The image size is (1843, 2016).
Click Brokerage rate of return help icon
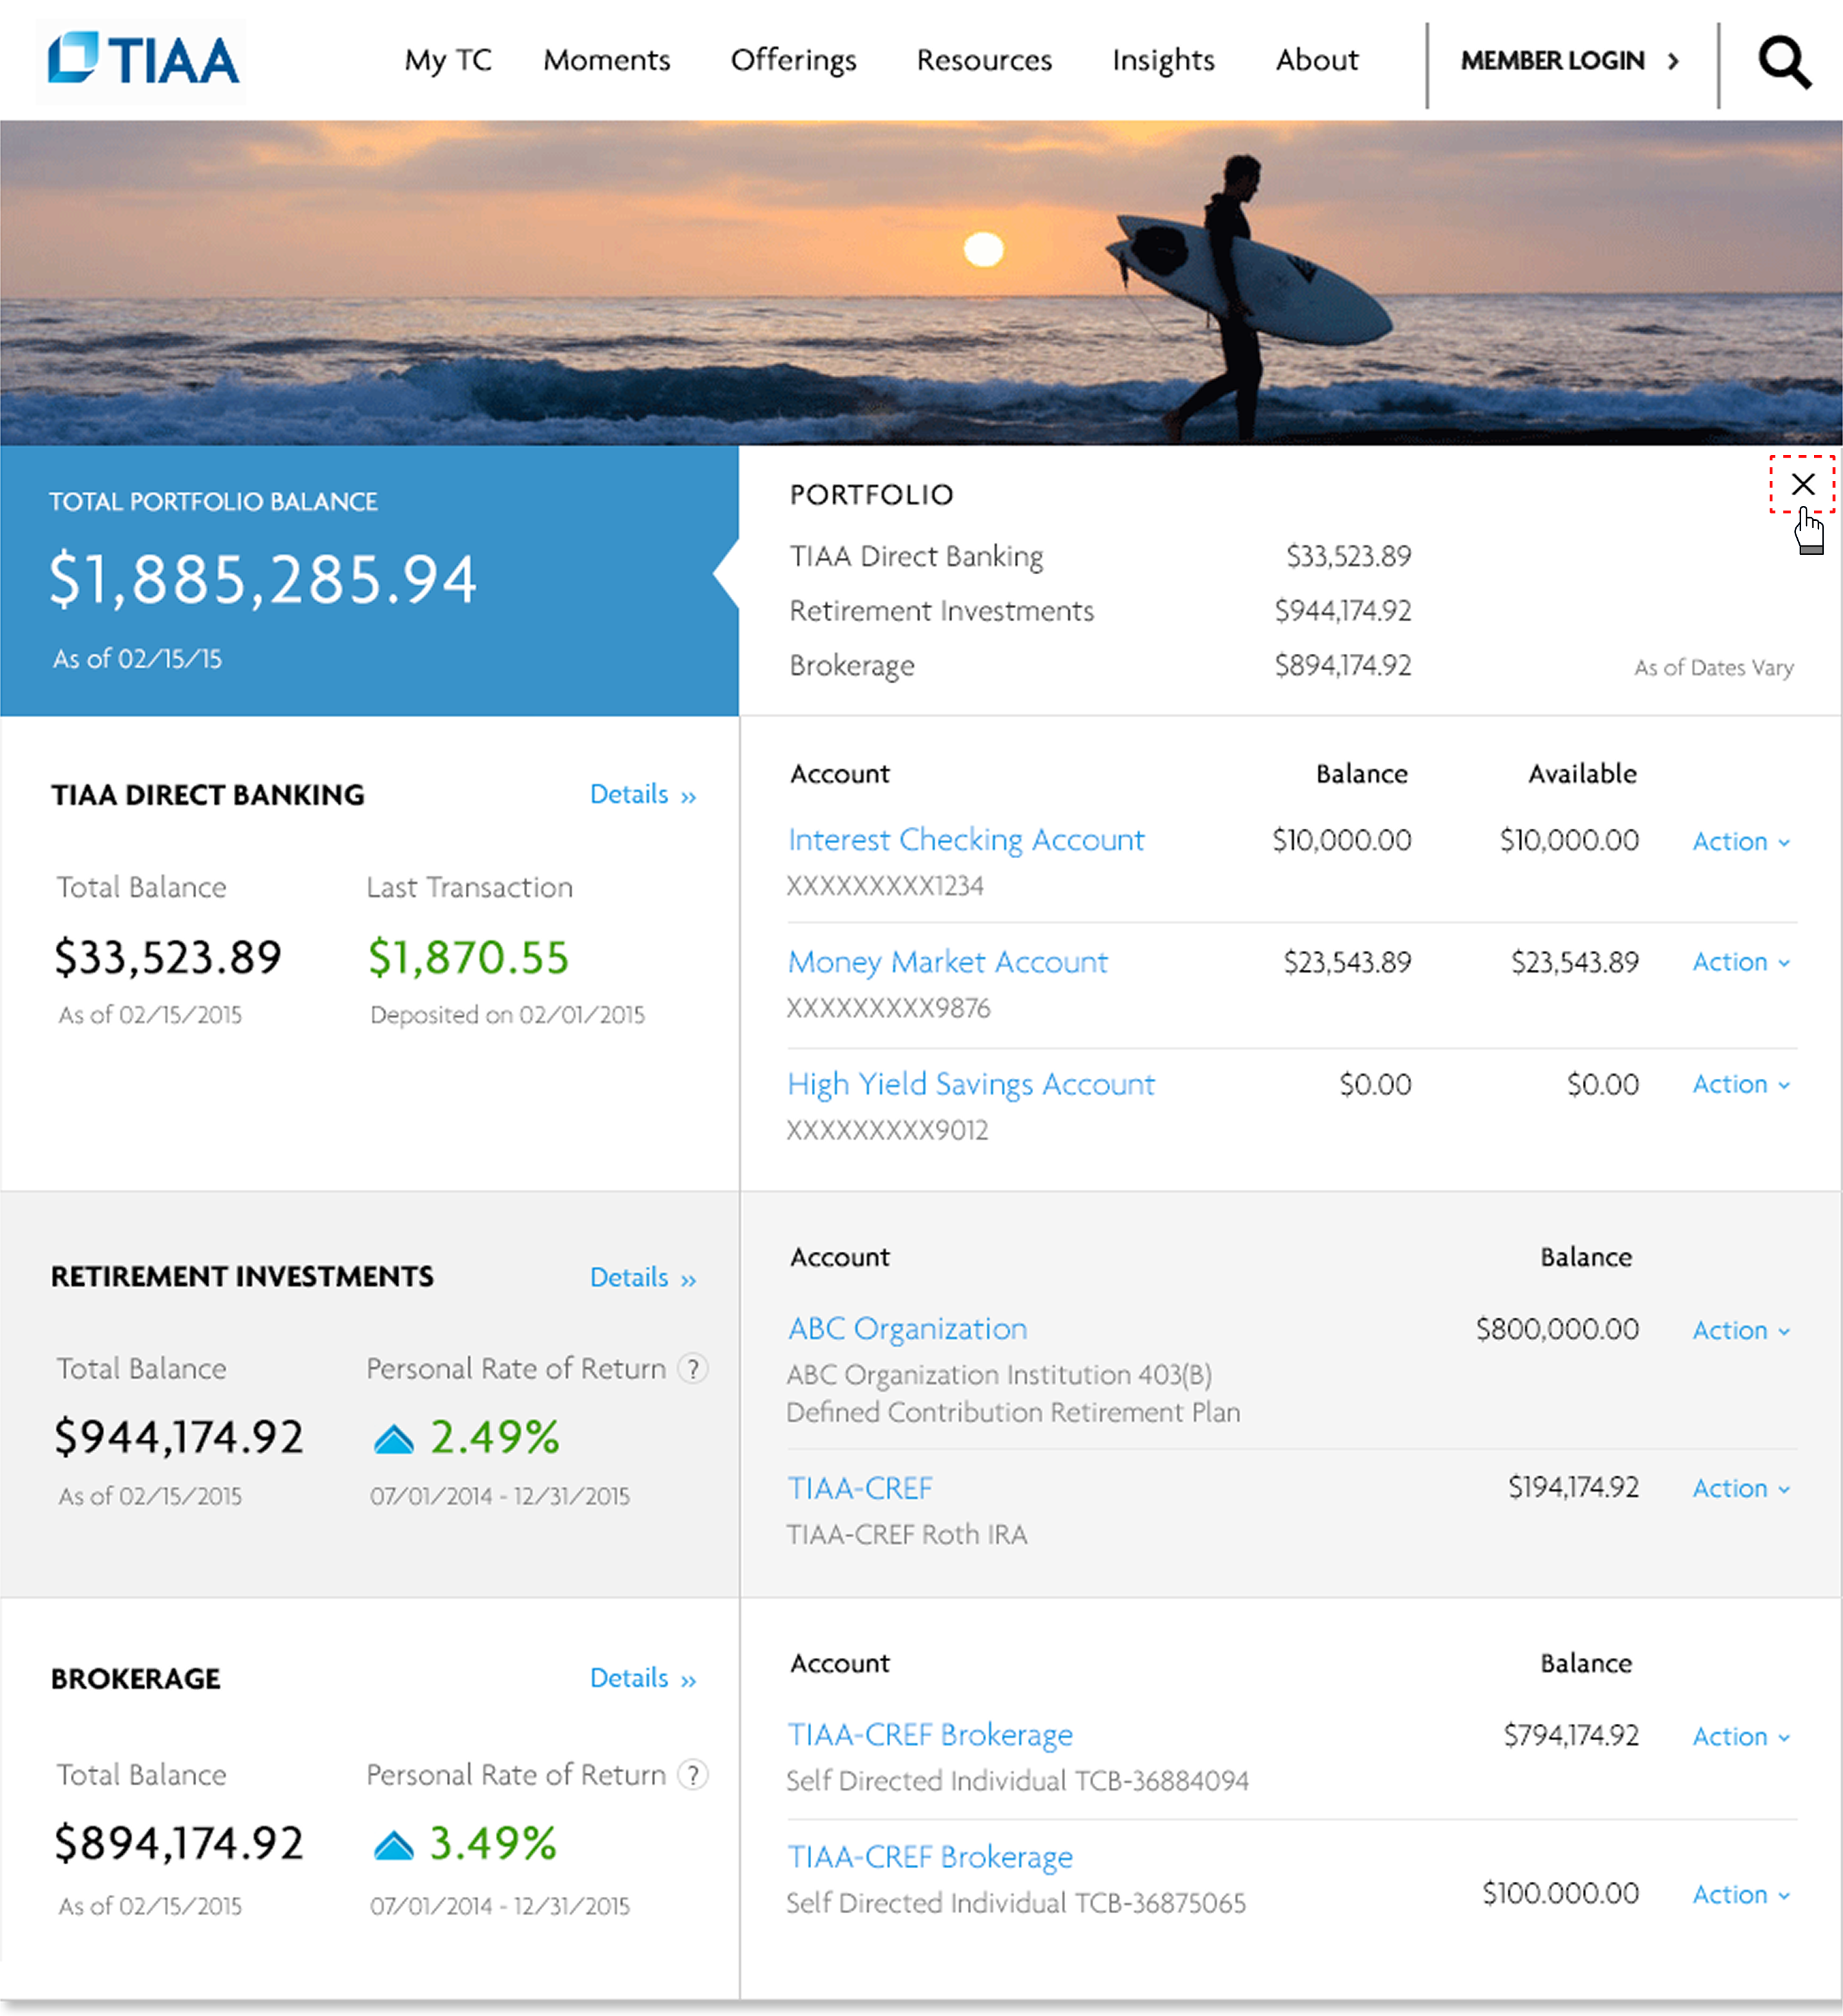(692, 1774)
